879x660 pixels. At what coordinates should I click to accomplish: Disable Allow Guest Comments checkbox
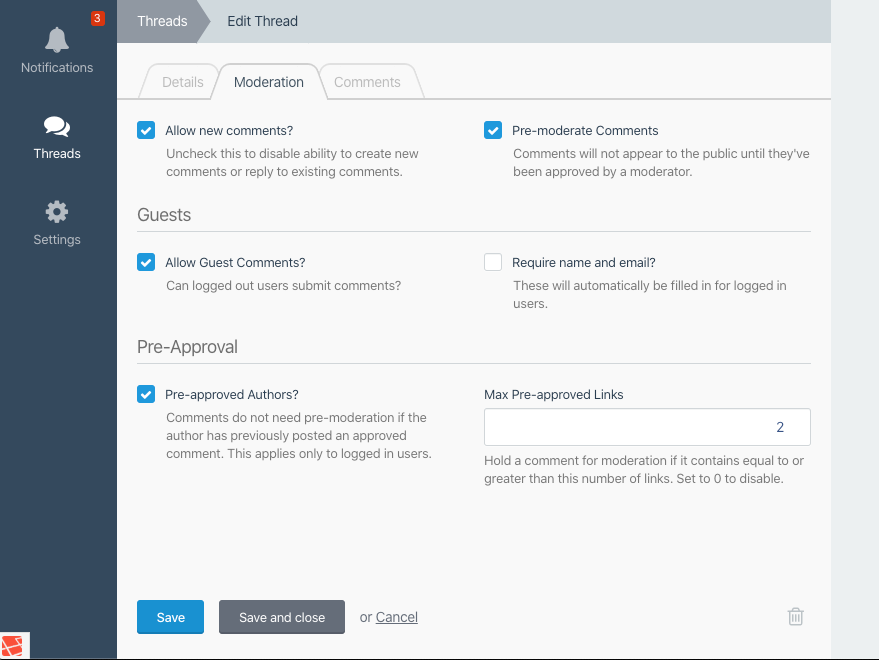pyautogui.click(x=146, y=262)
